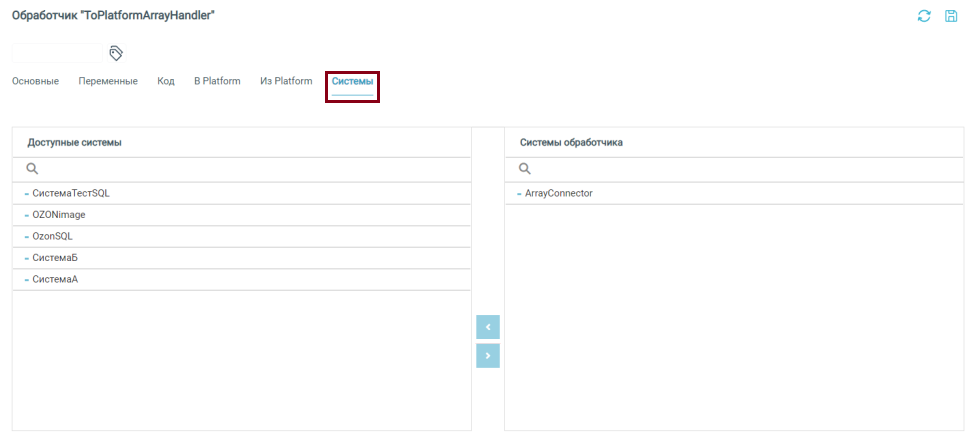Switch to the Основные tab
Screen dimensions: 978x439
(35, 81)
